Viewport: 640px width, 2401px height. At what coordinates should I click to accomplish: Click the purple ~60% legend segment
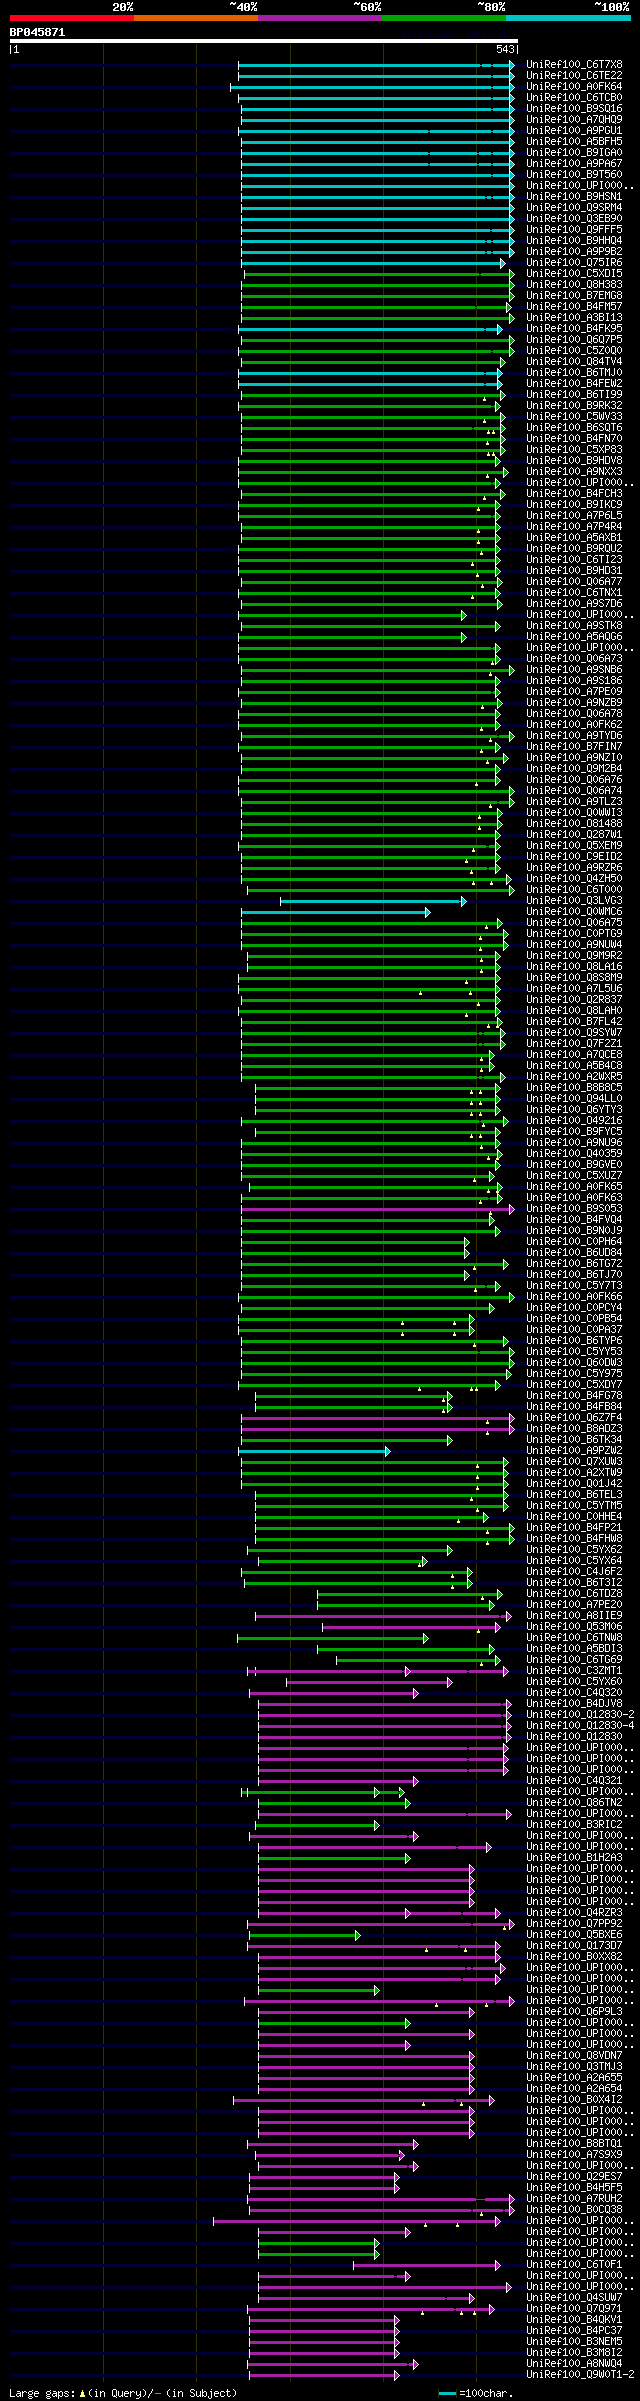click(x=319, y=18)
